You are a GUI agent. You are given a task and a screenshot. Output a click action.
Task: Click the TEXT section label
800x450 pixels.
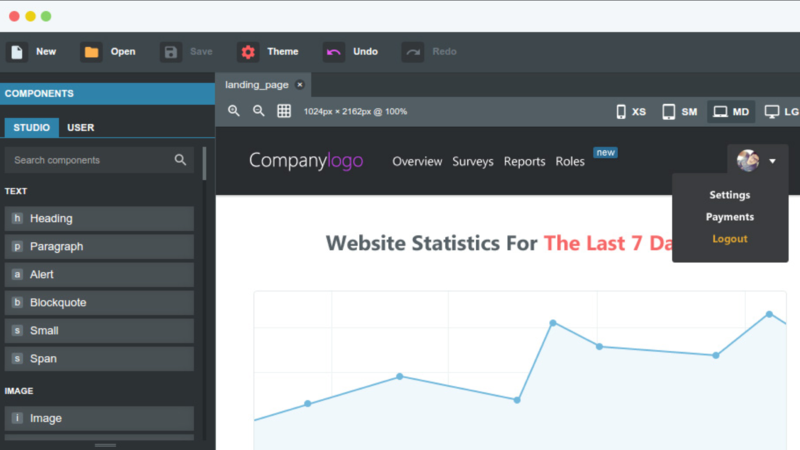coord(16,191)
